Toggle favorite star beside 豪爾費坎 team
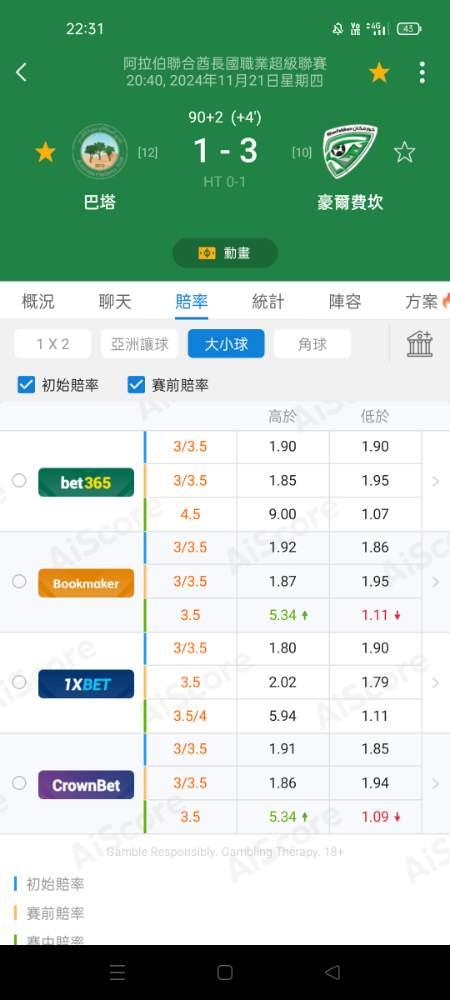Image resolution: width=450 pixels, height=1000 pixels. tap(404, 152)
